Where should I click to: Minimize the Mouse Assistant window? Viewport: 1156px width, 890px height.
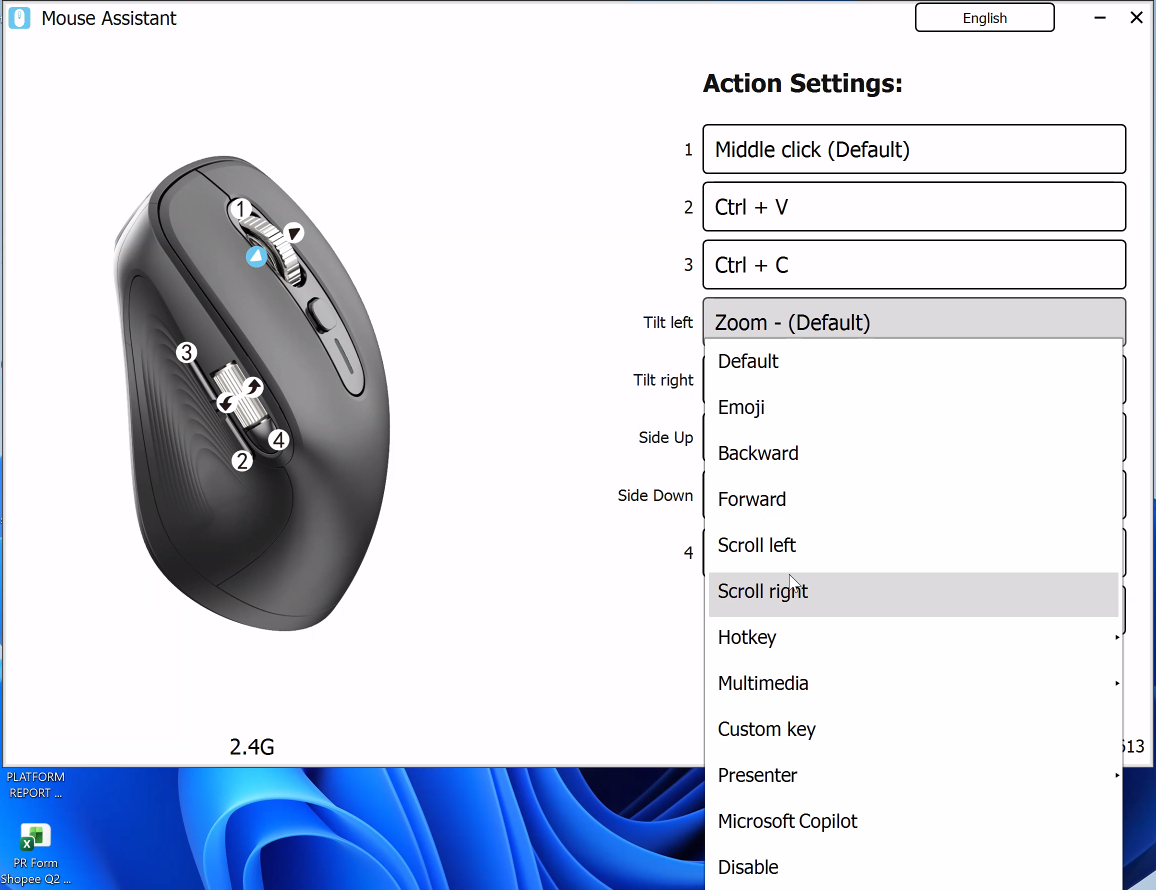(x=1100, y=18)
